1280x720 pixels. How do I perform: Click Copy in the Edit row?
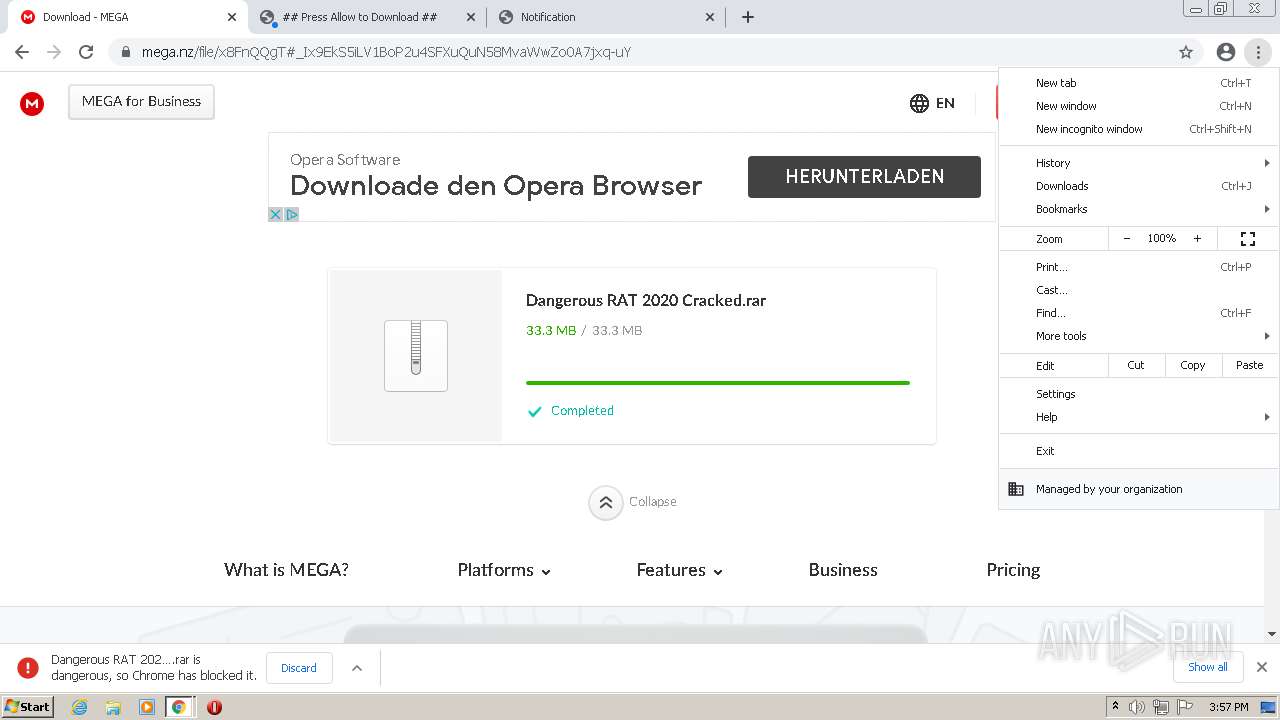point(1193,365)
